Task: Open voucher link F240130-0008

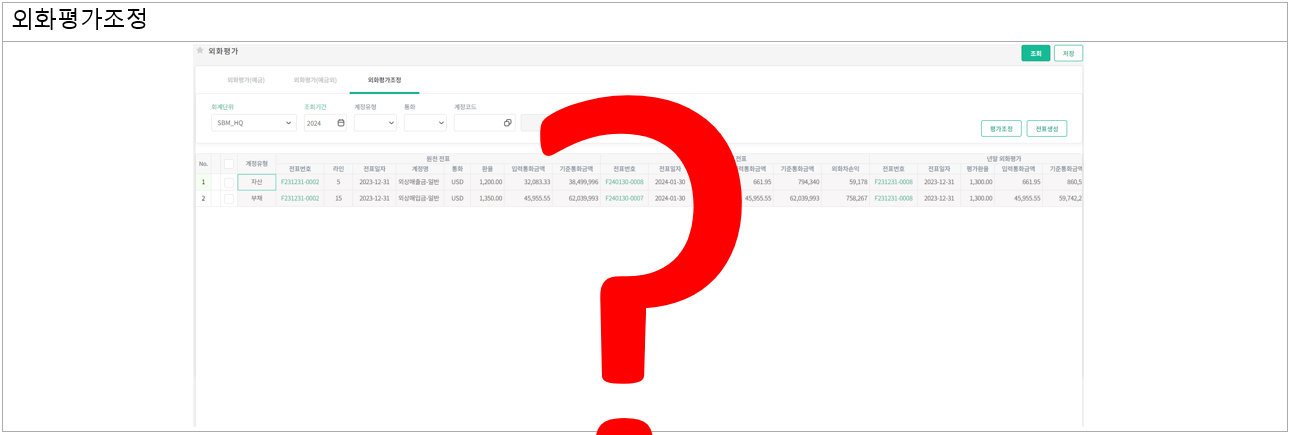Action: point(624,182)
